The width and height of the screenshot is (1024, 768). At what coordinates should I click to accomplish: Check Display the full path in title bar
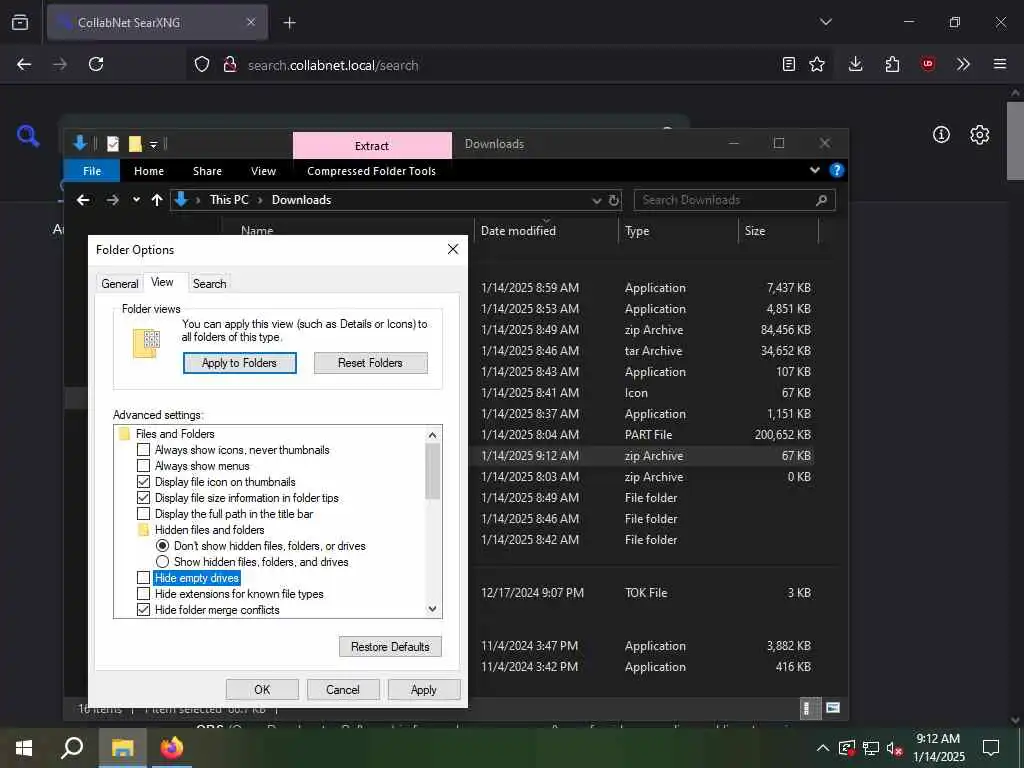click(144, 514)
